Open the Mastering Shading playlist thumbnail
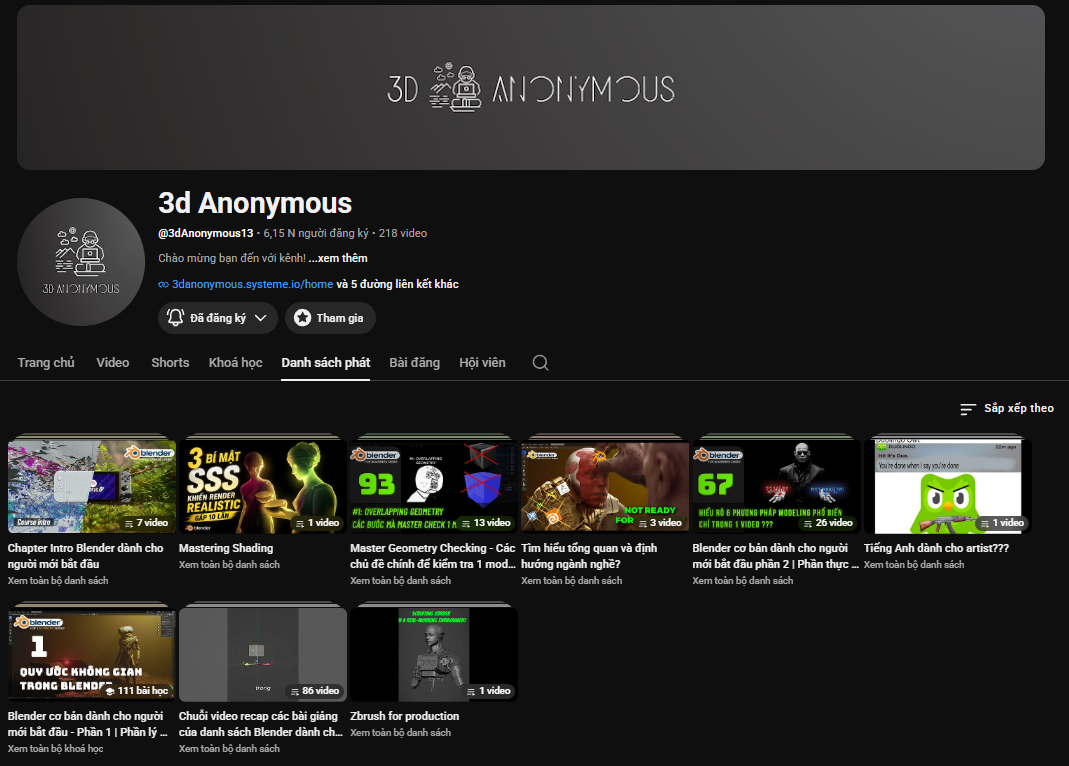 click(x=262, y=486)
